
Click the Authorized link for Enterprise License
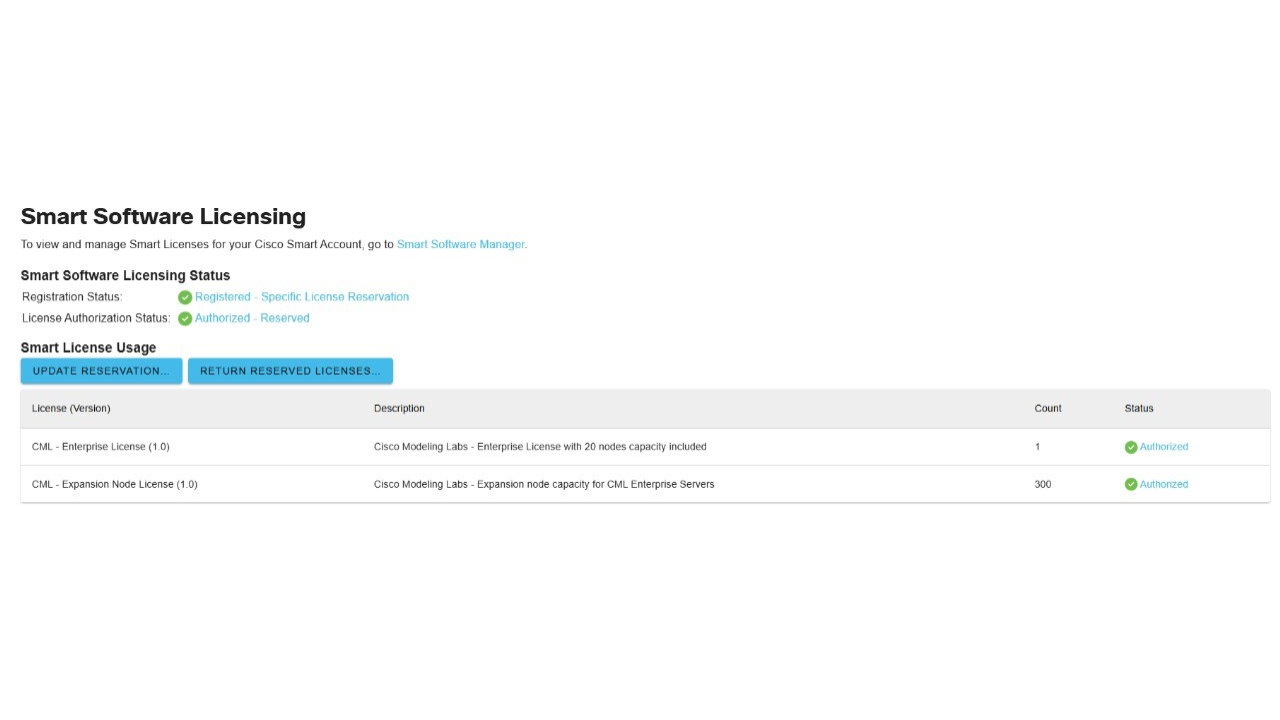(1164, 447)
